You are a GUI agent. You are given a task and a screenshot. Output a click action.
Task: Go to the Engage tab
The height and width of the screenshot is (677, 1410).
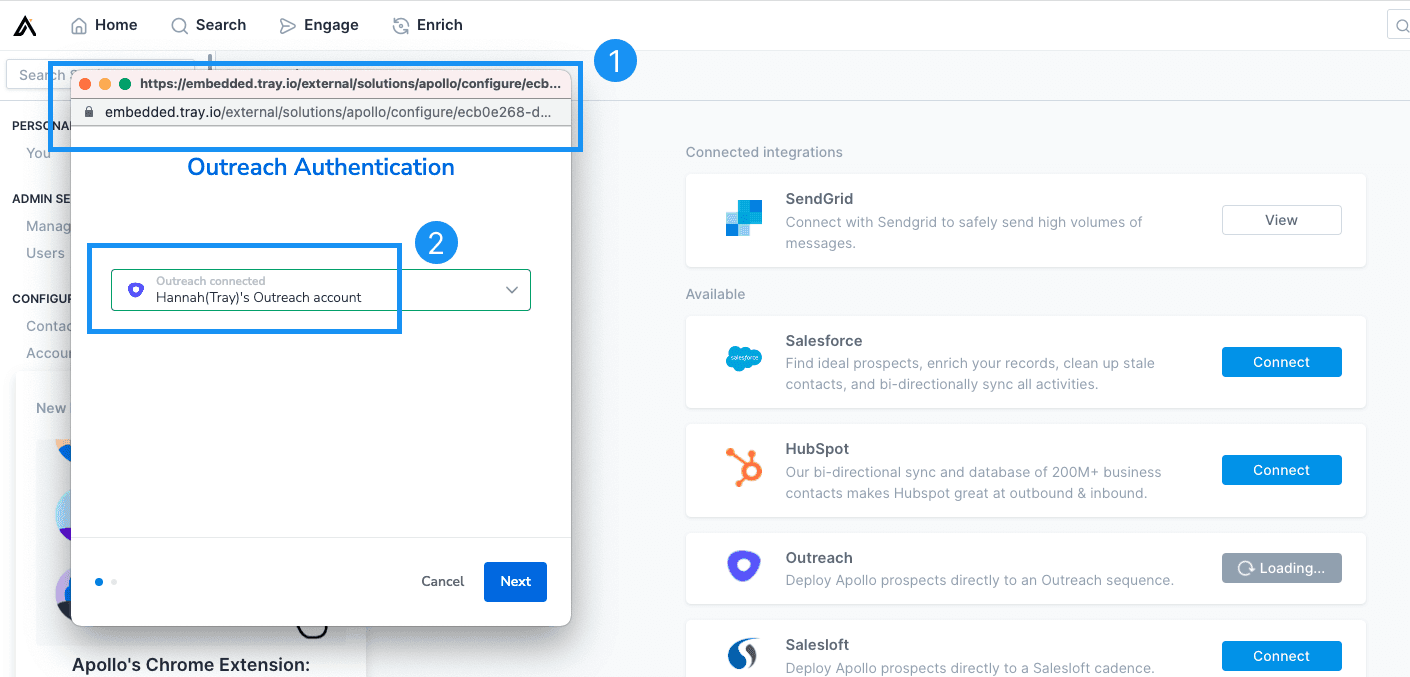click(x=318, y=25)
